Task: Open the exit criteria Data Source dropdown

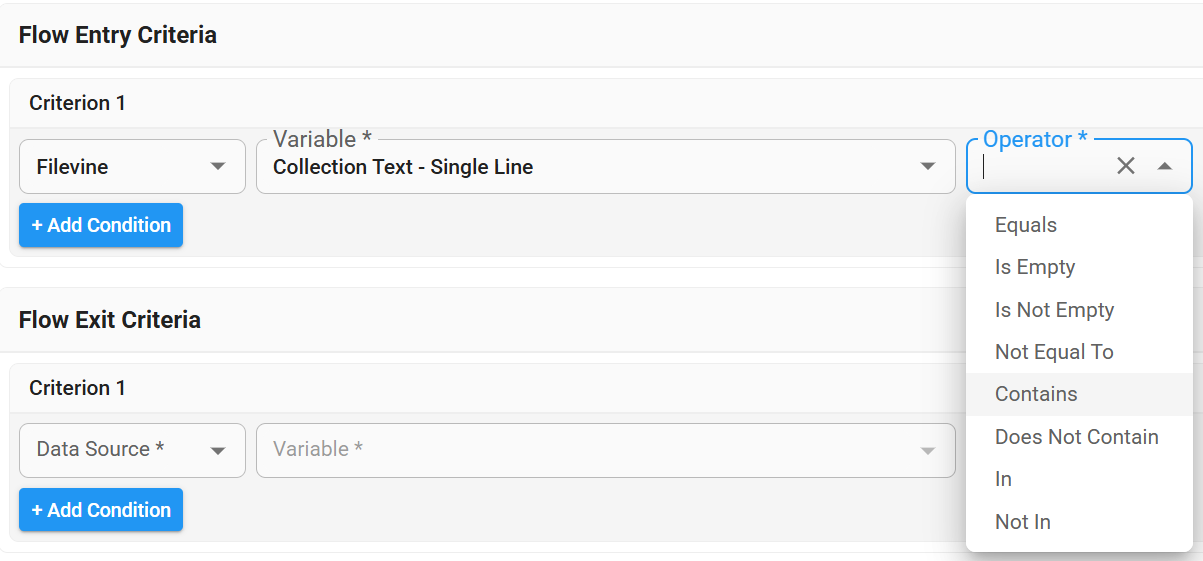Action: point(132,450)
